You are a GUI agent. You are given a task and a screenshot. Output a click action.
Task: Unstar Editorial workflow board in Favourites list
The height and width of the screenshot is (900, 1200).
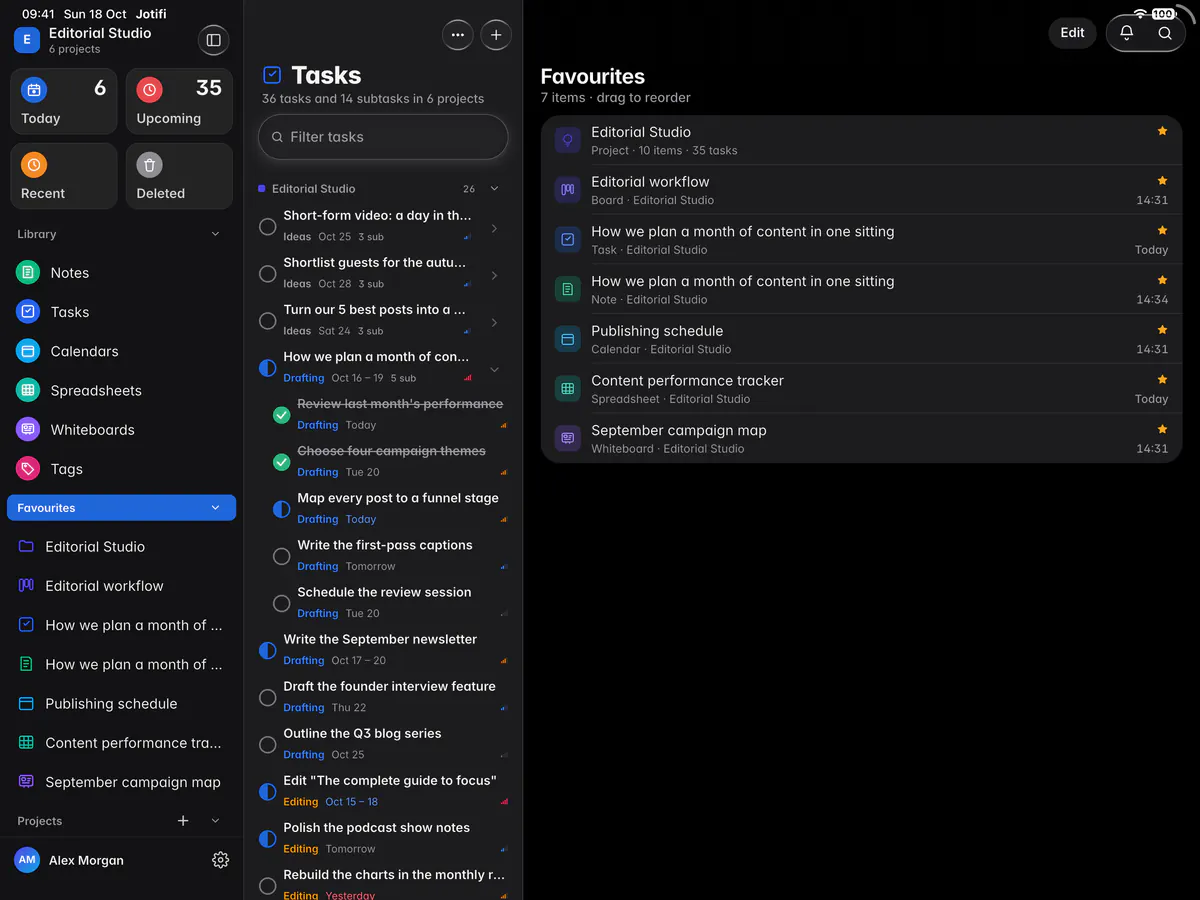click(1162, 181)
